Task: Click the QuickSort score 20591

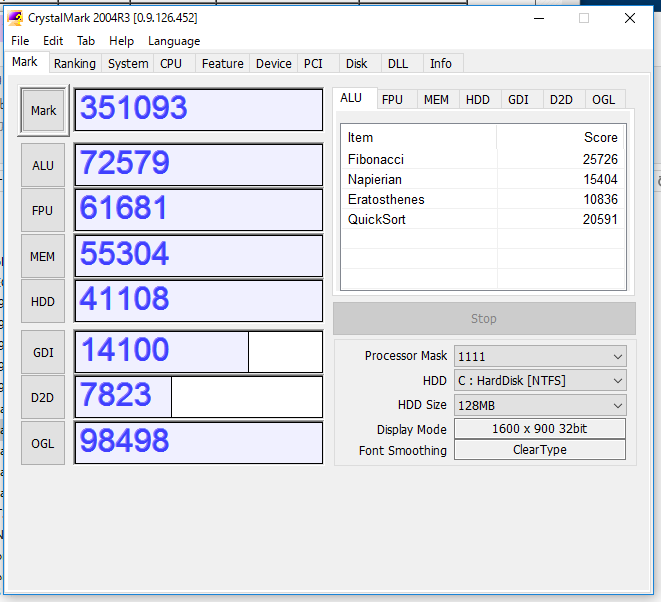Action: pyautogui.click(x=600, y=219)
